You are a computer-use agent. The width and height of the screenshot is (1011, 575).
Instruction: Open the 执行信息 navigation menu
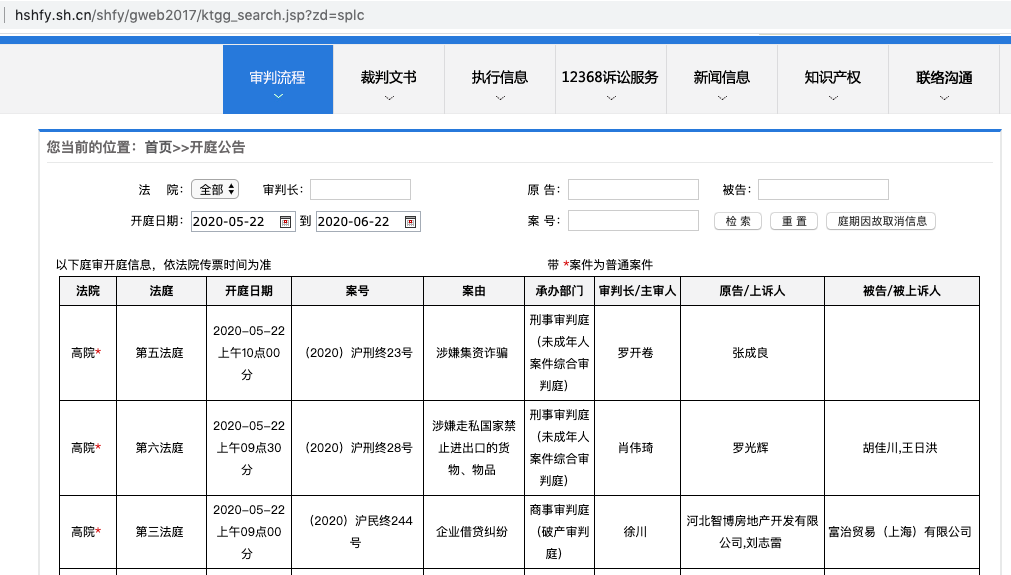[500, 79]
